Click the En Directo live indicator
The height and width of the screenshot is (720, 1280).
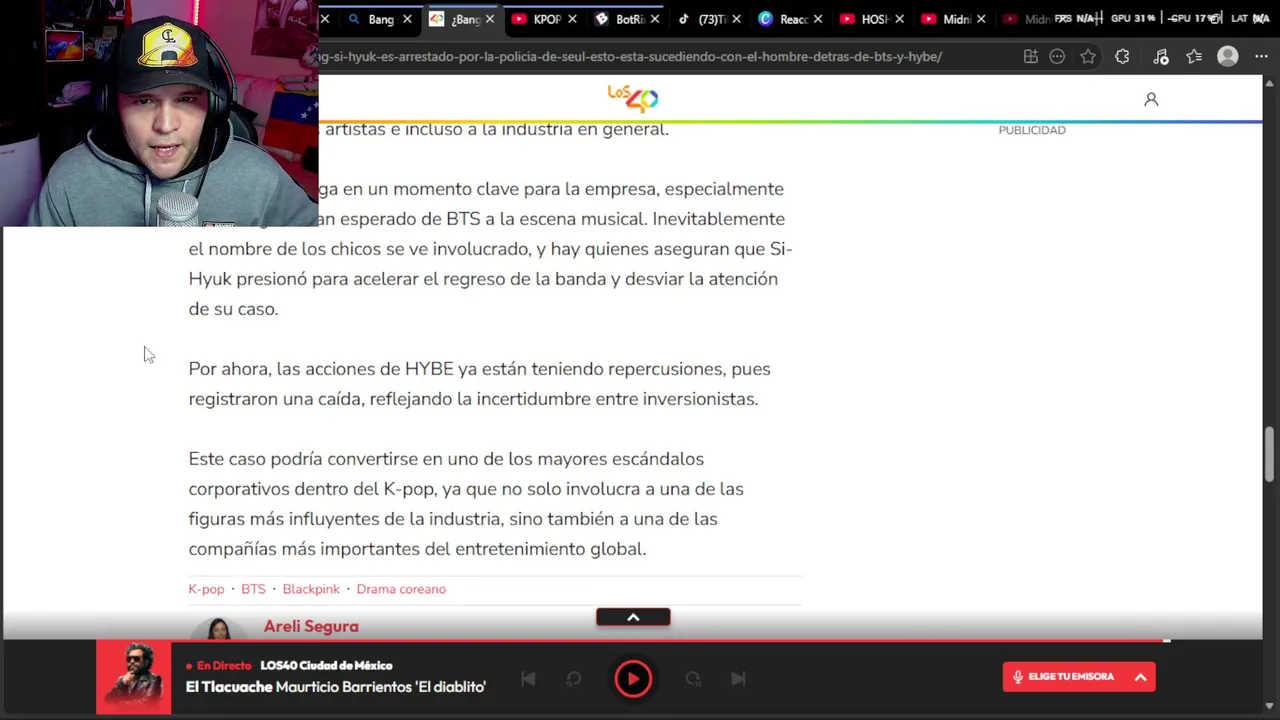click(219, 665)
